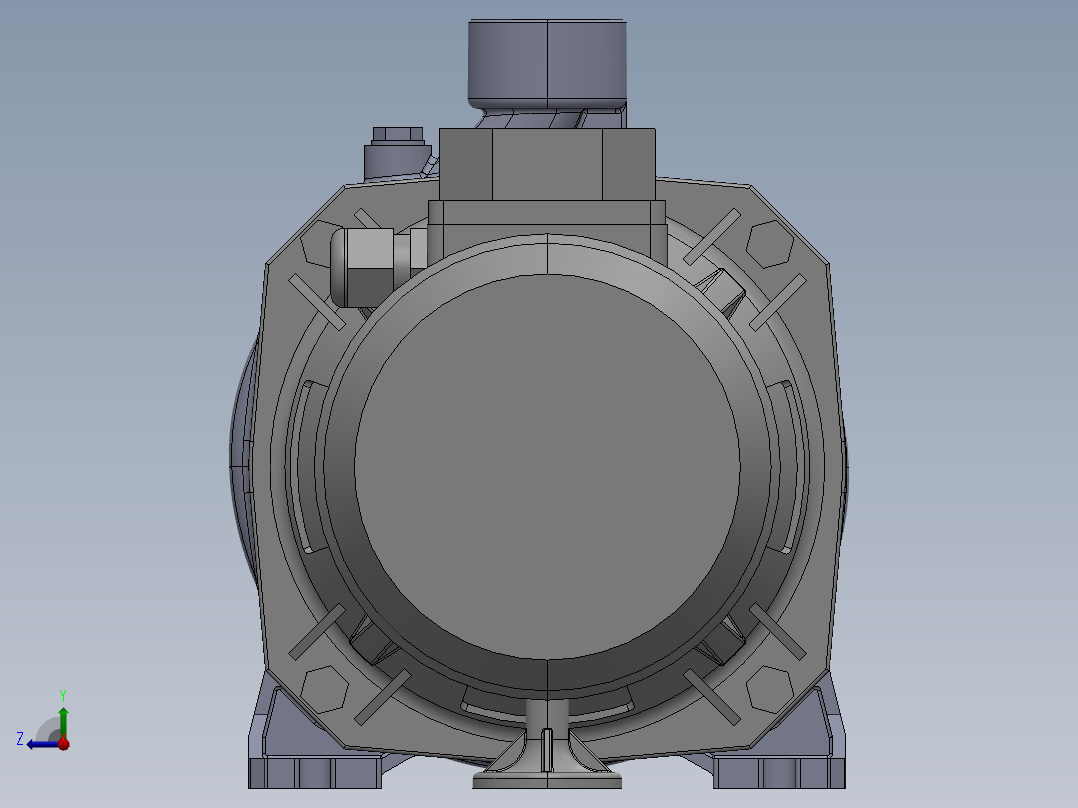
Task: Click the green Y axis of the orientation triad
Action: point(63,722)
